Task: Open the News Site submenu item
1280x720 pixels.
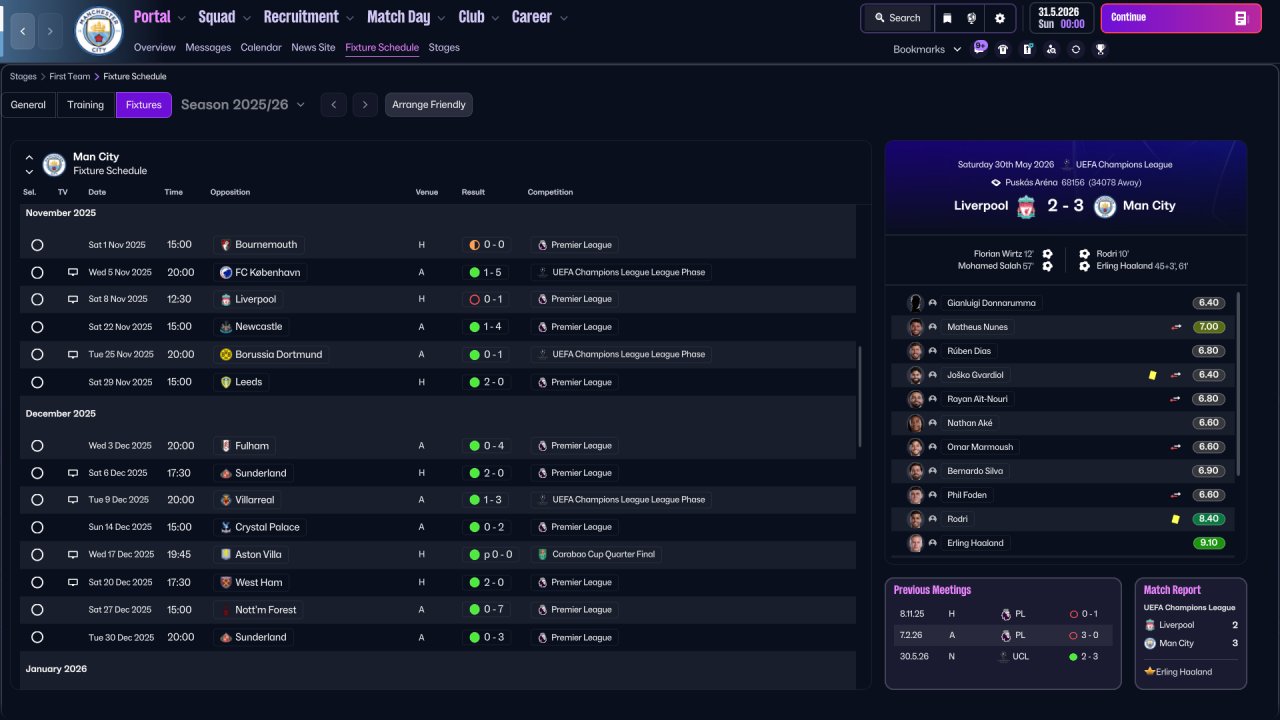Action: point(313,47)
